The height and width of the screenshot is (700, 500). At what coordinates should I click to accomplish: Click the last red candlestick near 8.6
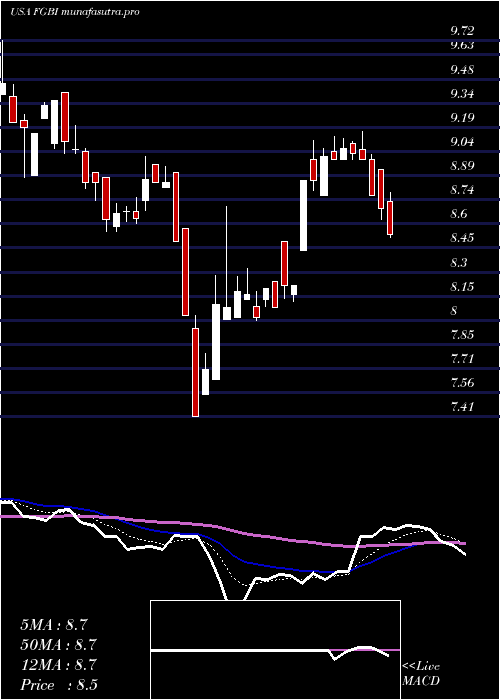pyautogui.click(x=390, y=218)
